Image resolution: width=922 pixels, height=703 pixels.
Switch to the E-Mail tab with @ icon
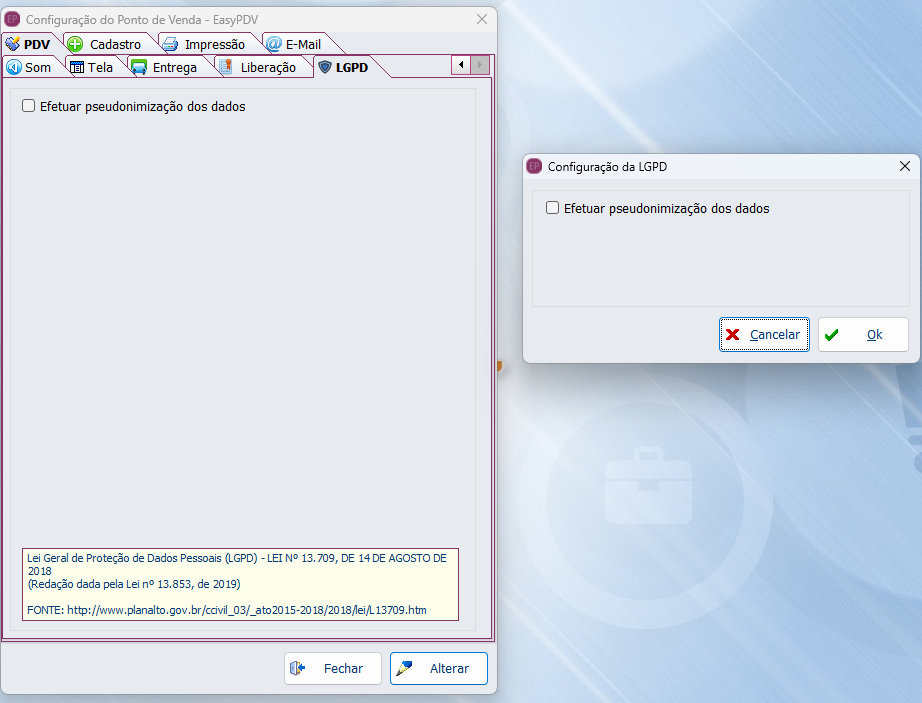click(x=293, y=44)
